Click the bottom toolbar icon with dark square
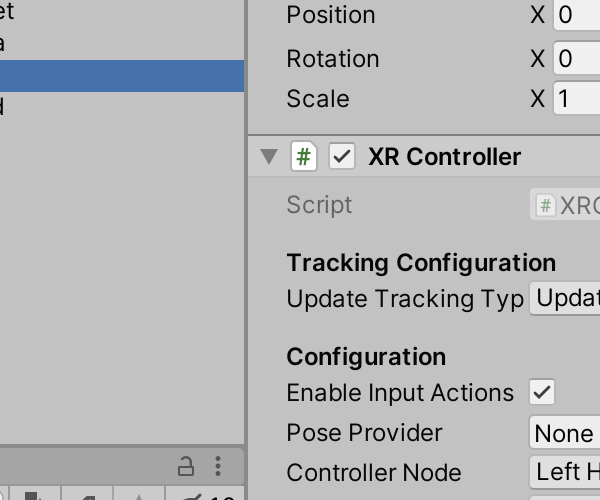Image resolution: width=600 pixels, height=500 pixels. (34, 495)
